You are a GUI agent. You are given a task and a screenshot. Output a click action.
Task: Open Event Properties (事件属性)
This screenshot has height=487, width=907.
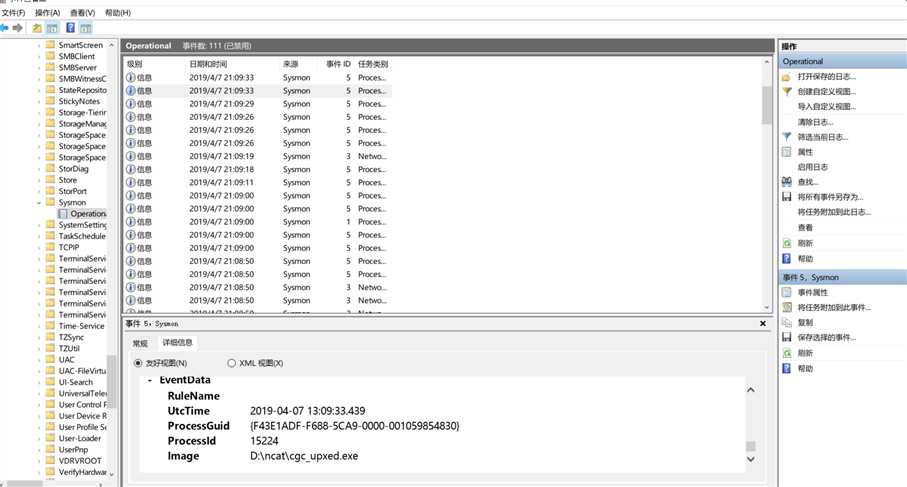[x=813, y=293]
